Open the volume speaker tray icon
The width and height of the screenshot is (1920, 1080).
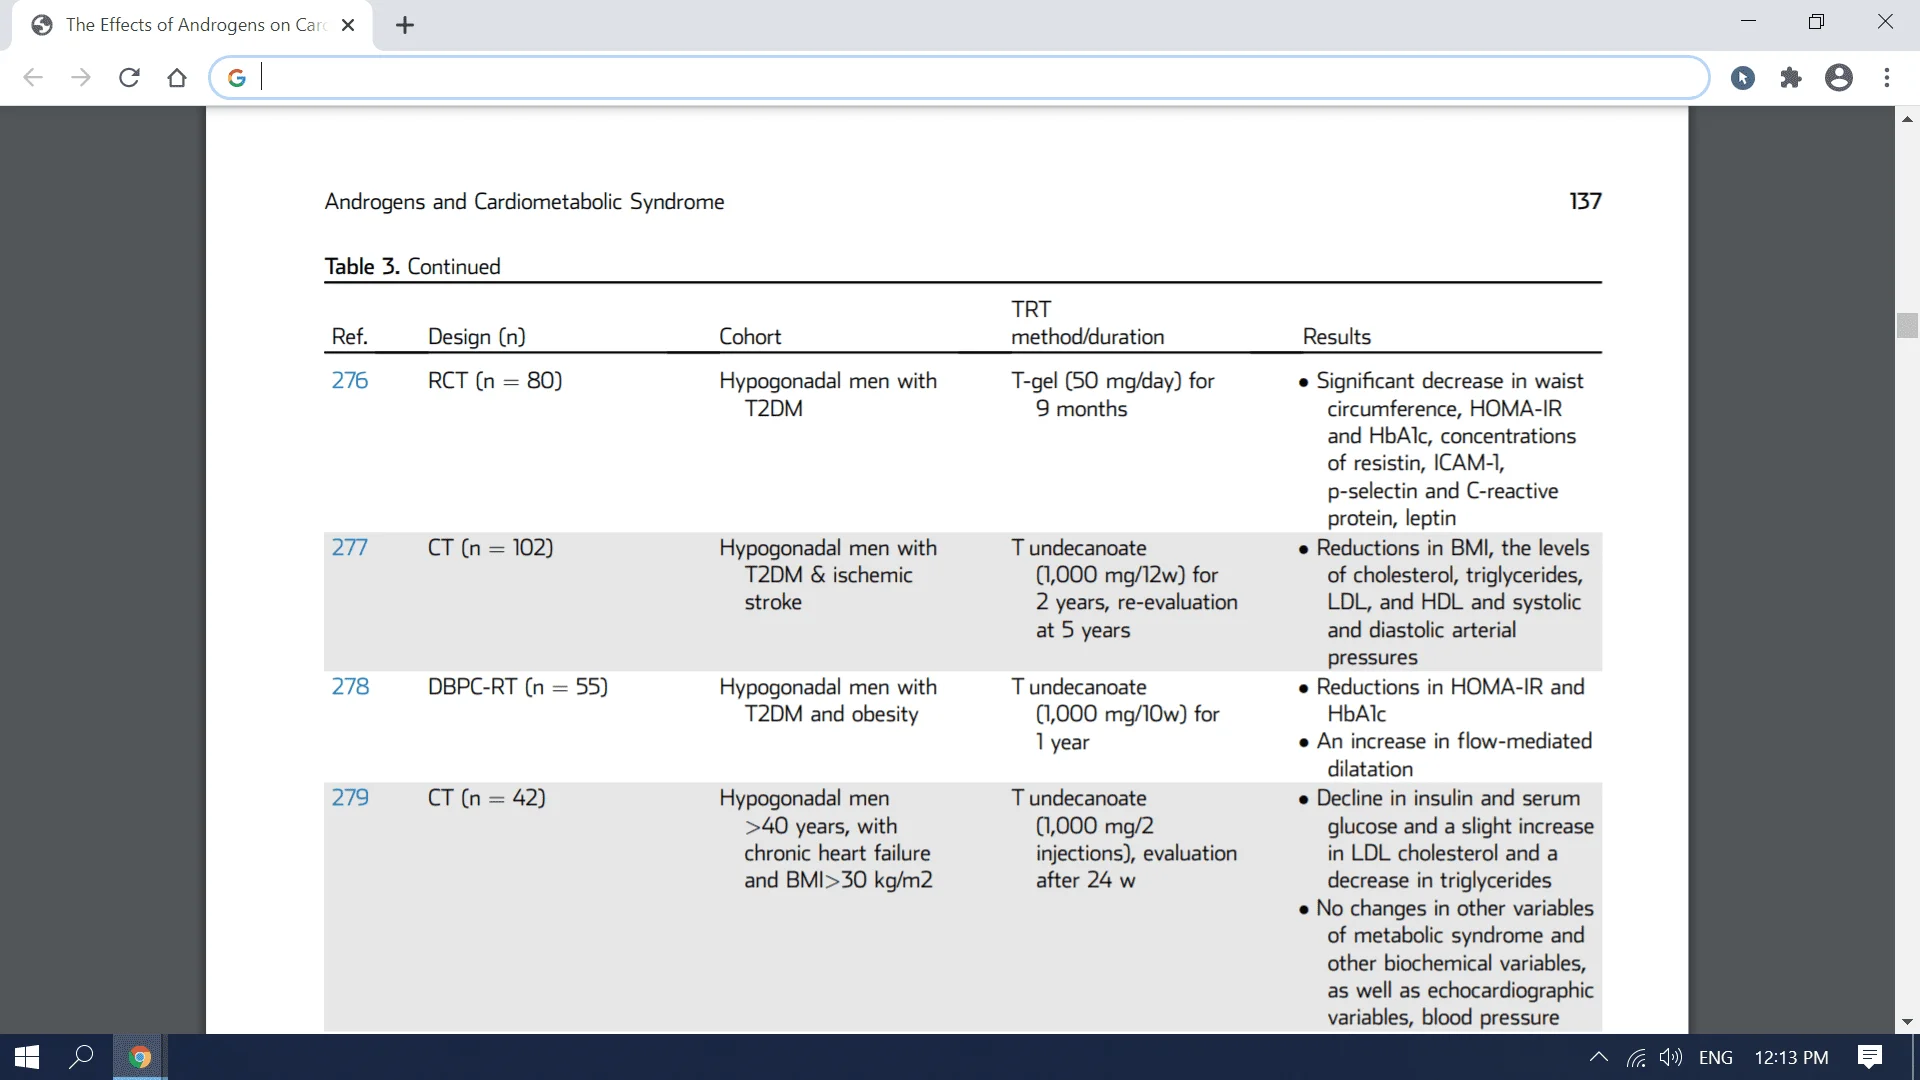point(1670,1057)
